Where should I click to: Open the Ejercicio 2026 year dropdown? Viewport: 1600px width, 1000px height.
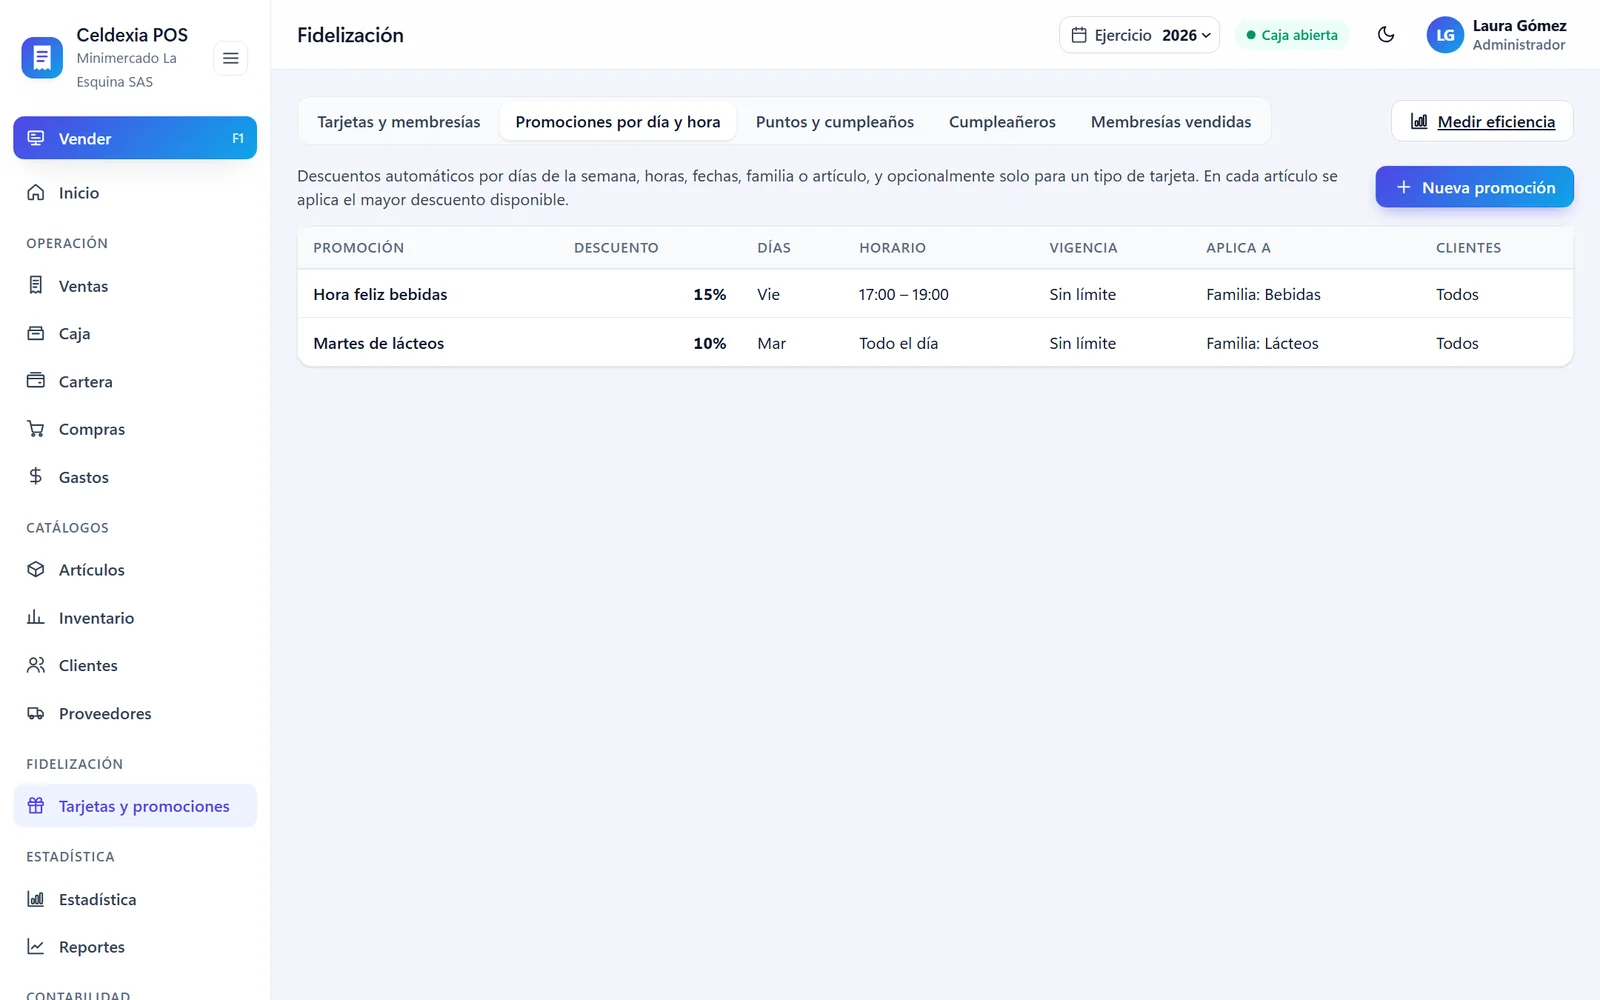click(x=1139, y=35)
